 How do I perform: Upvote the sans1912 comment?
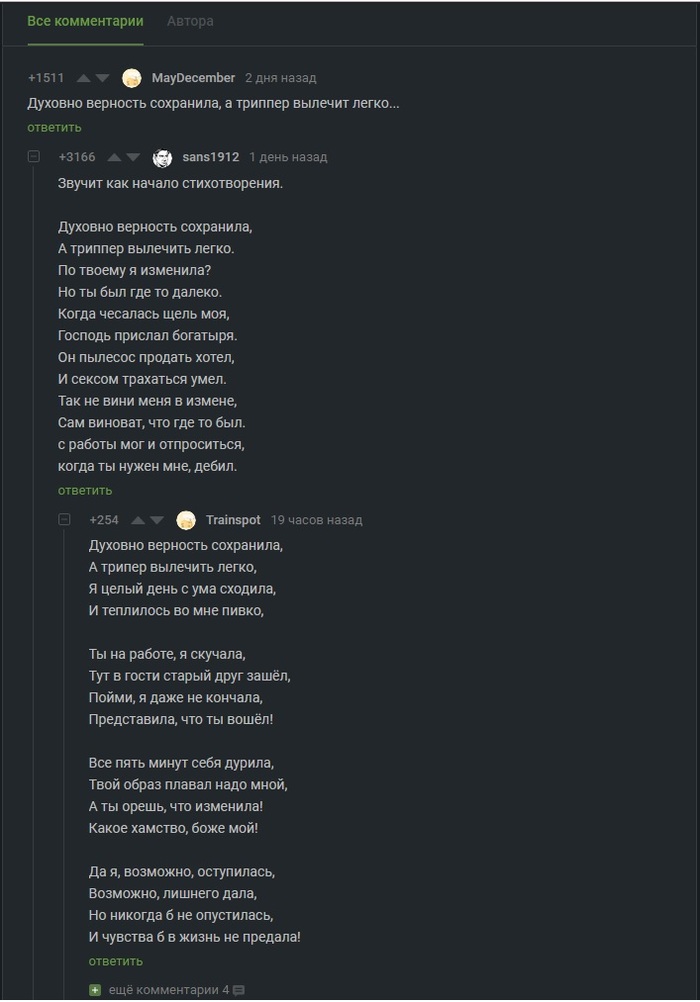click(x=115, y=157)
